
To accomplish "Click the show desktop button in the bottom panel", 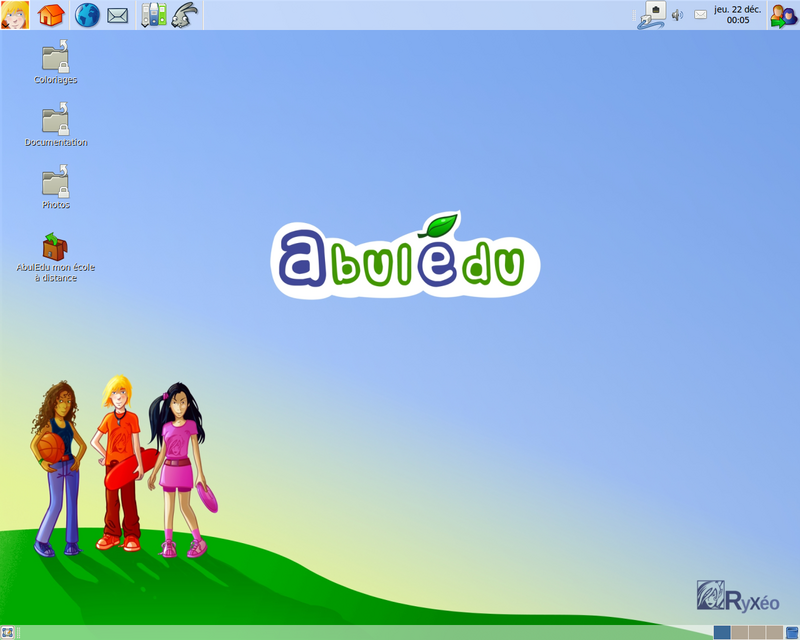I will point(7,633).
